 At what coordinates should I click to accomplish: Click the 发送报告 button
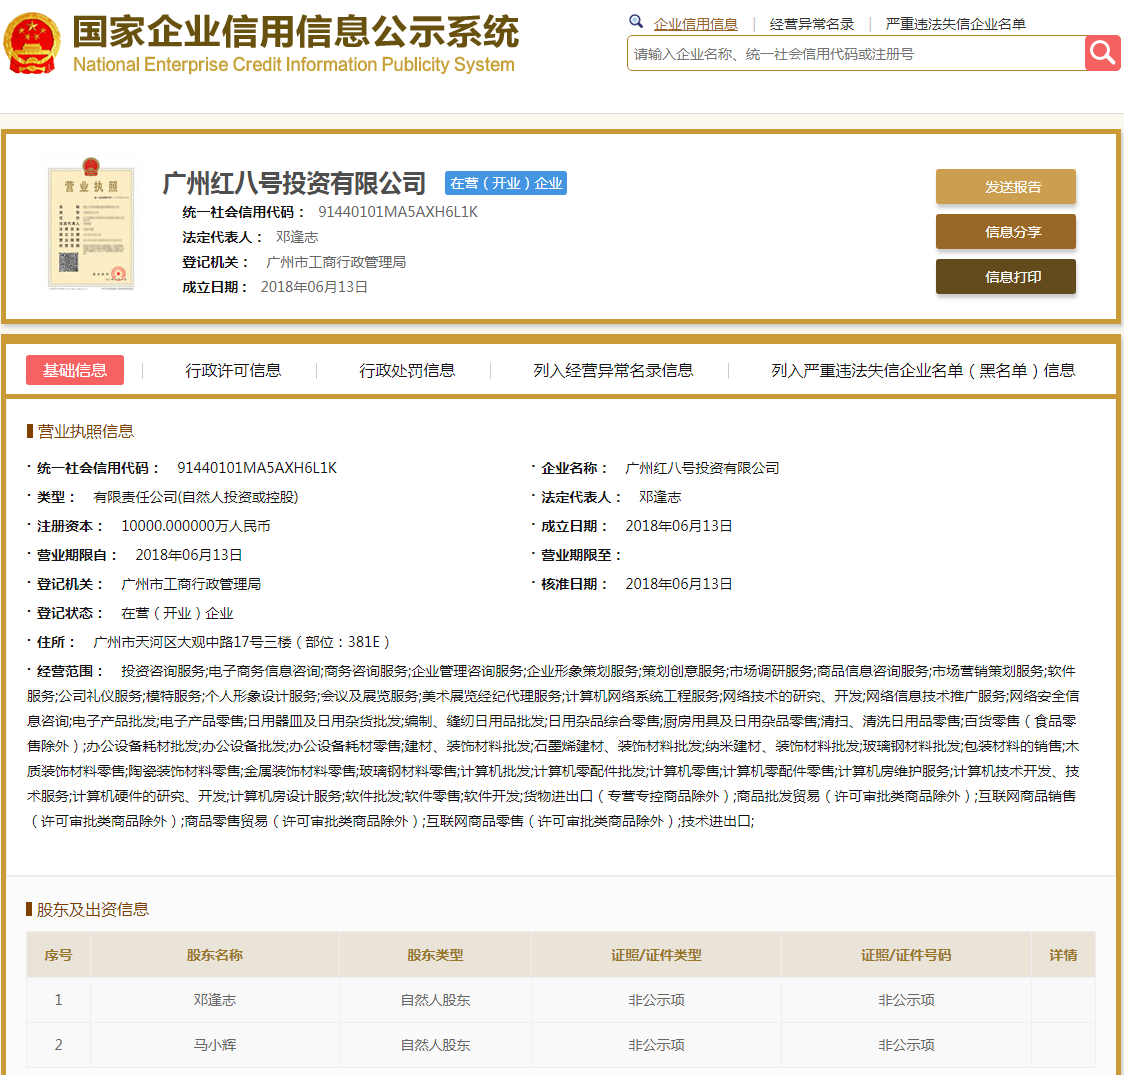[x=1005, y=187]
